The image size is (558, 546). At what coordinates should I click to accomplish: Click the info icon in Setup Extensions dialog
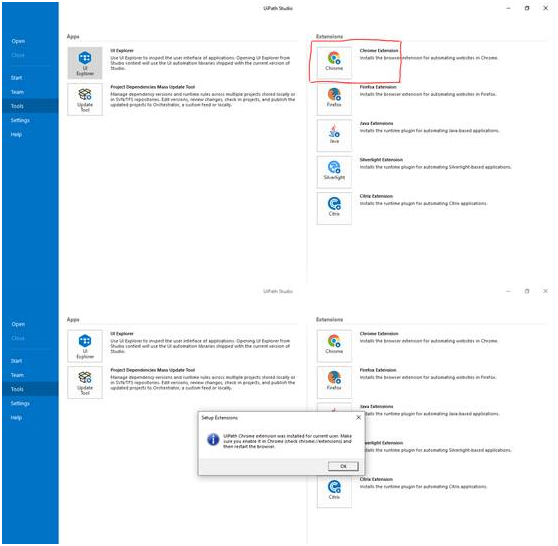[x=214, y=440]
